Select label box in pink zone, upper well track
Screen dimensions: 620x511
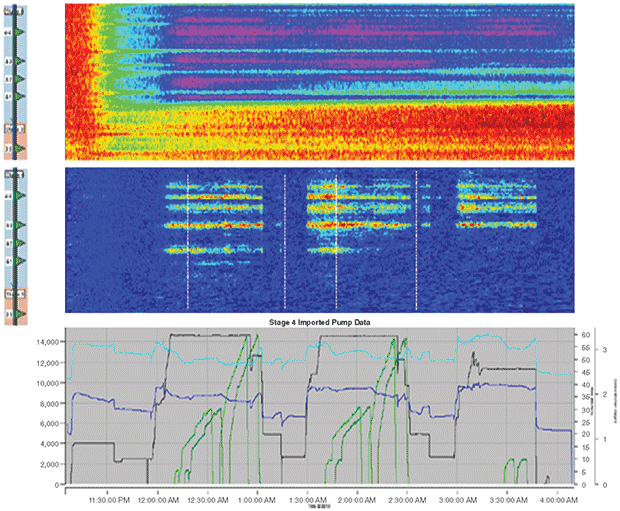coord(12,129)
